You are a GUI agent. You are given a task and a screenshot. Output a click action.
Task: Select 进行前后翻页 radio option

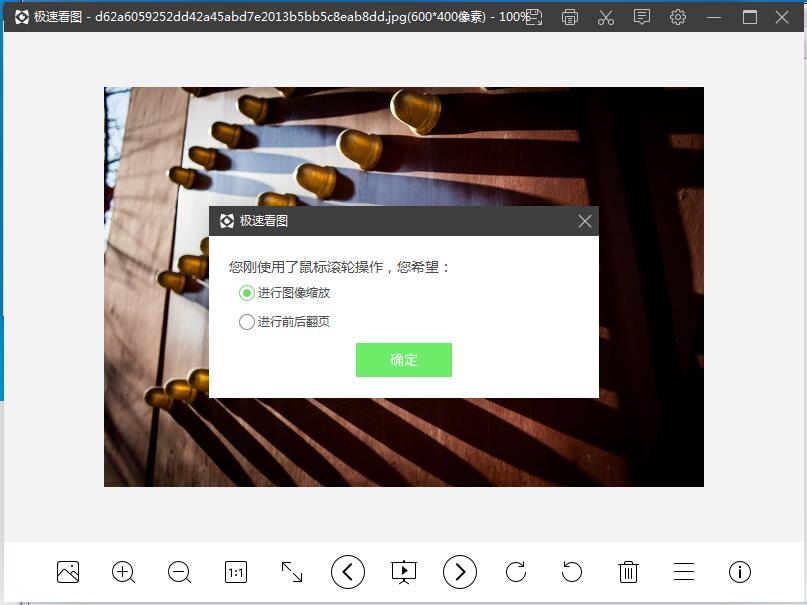pos(284,322)
